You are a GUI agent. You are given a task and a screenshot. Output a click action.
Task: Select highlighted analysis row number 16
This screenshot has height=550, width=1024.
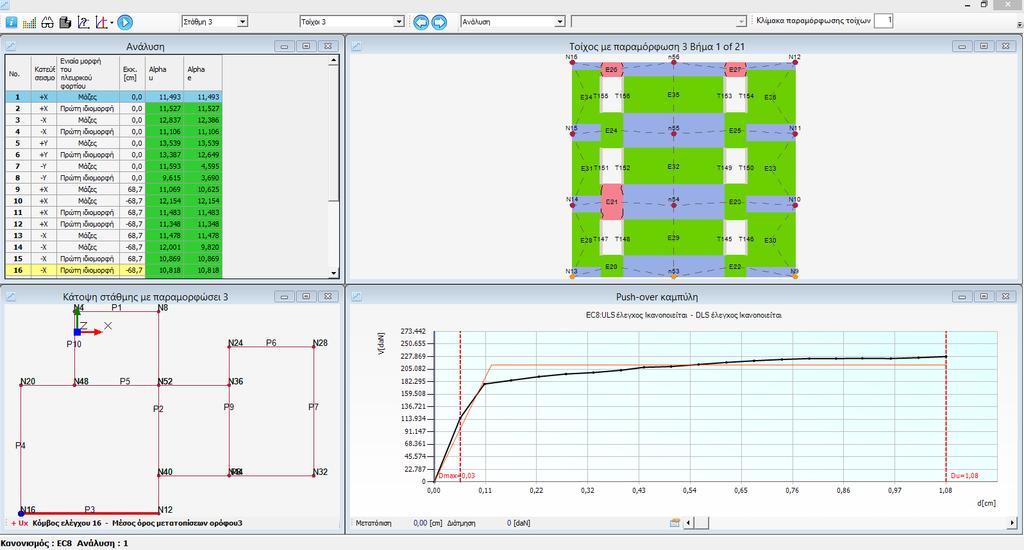(x=114, y=270)
